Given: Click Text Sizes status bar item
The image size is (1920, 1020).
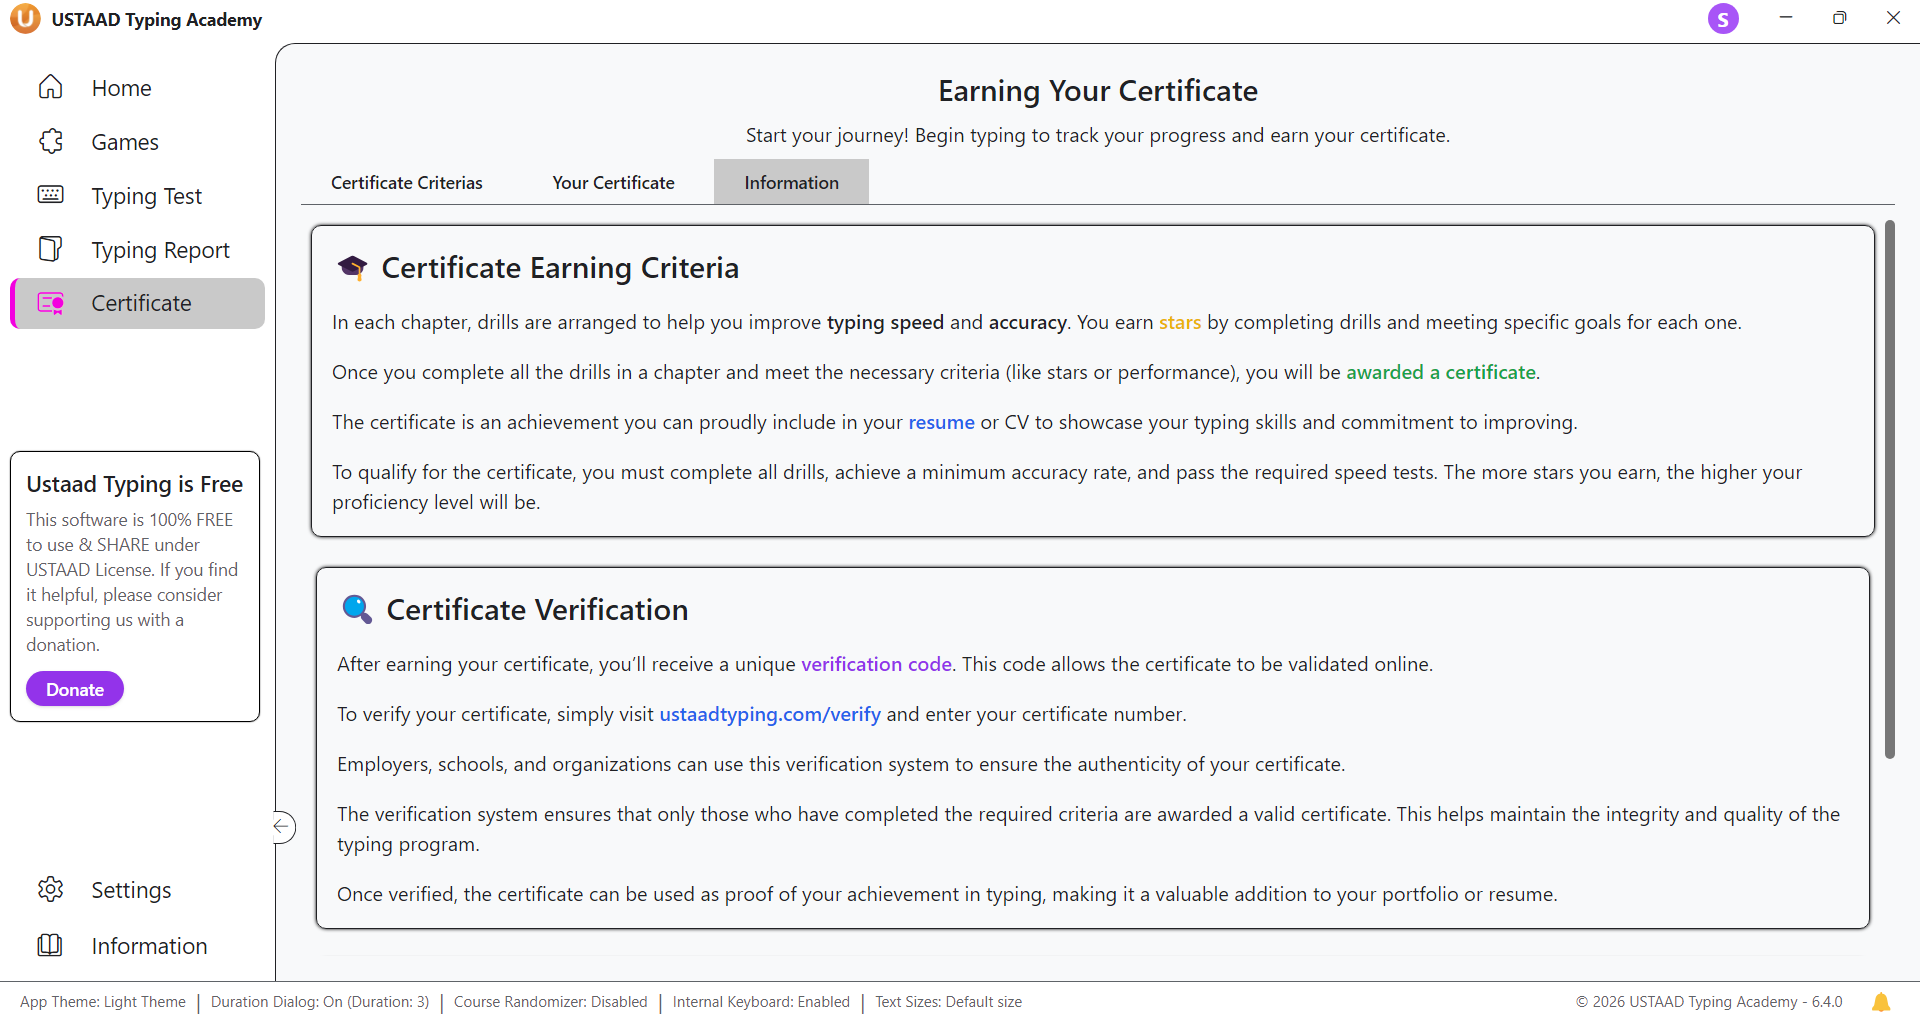Looking at the screenshot, I should coord(948,1002).
